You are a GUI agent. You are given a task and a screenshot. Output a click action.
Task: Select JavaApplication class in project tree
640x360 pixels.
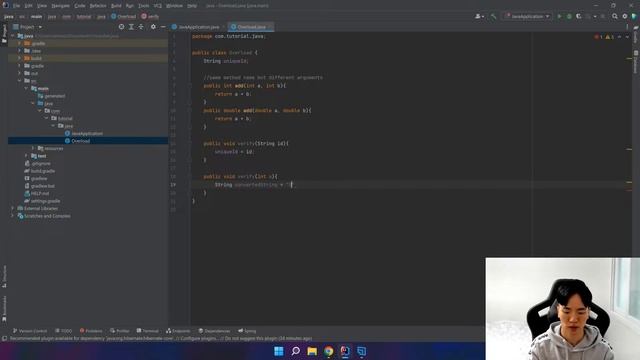click(84, 133)
